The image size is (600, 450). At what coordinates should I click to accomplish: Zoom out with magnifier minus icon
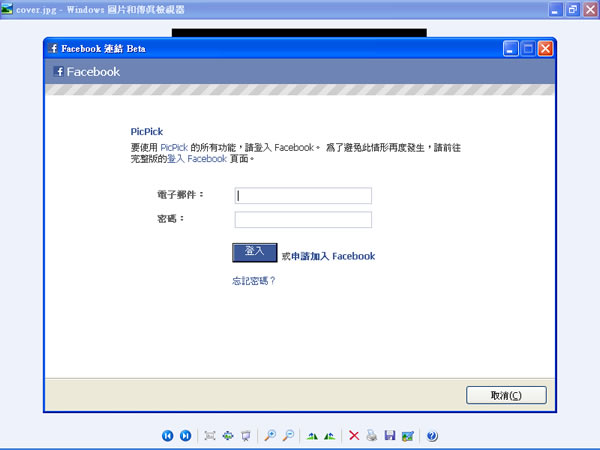pyautogui.click(x=288, y=435)
